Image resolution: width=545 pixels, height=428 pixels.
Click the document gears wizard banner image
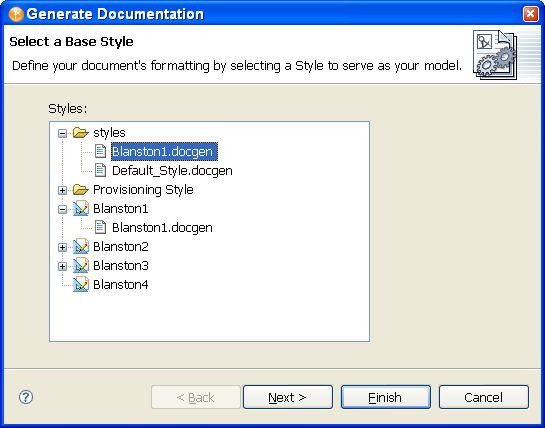tap(495, 55)
